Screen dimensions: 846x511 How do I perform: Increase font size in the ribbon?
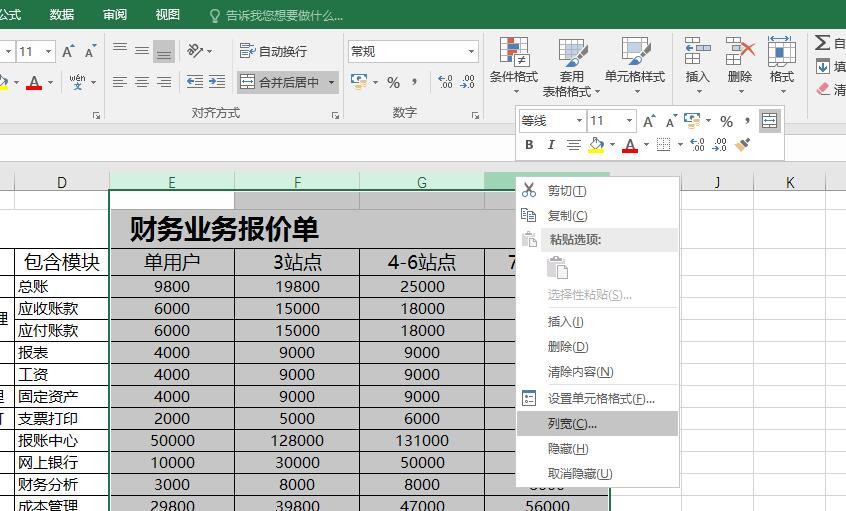point(68,51)
